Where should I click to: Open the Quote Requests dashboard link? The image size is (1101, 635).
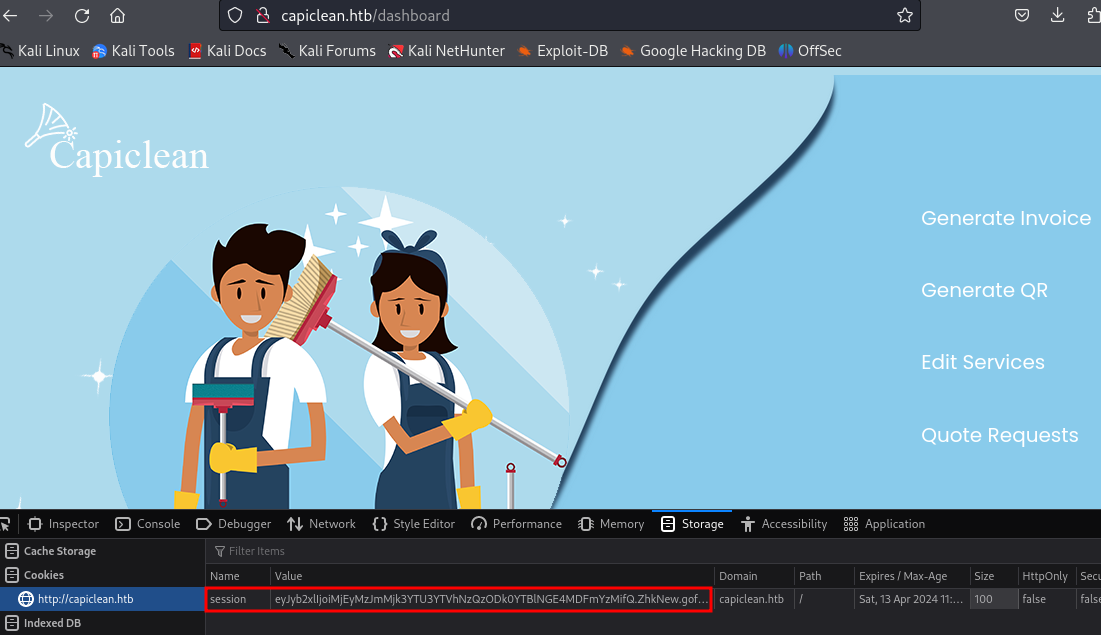(999, 435)
